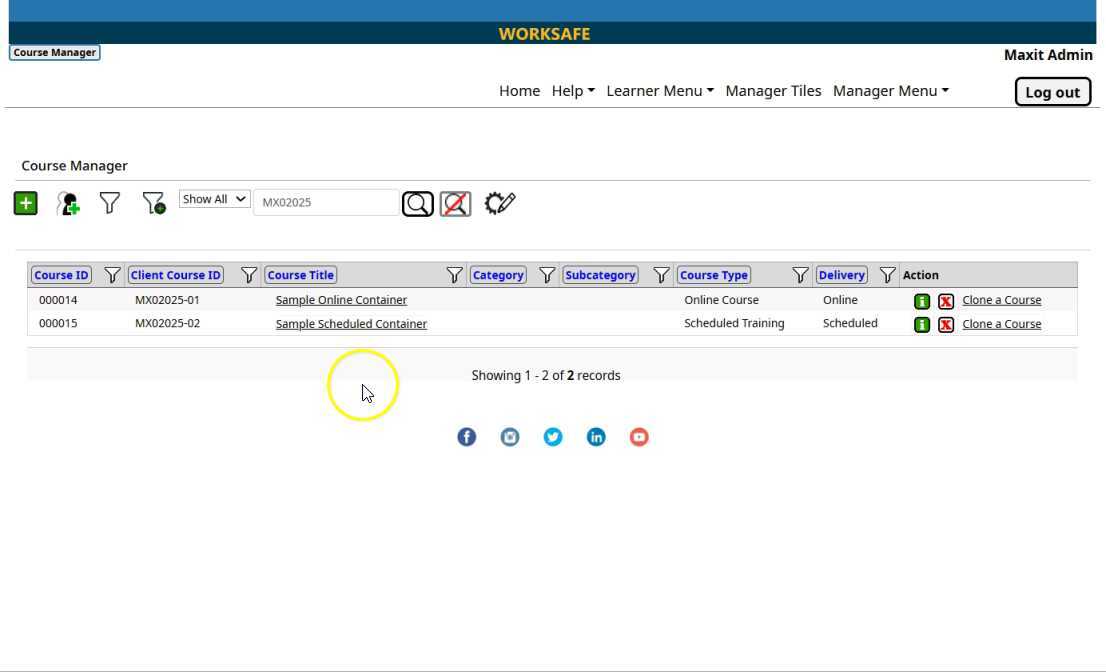The image size is (1106, 672).
Task: Click the green add course plus icon
Action: tap(25, 203)
